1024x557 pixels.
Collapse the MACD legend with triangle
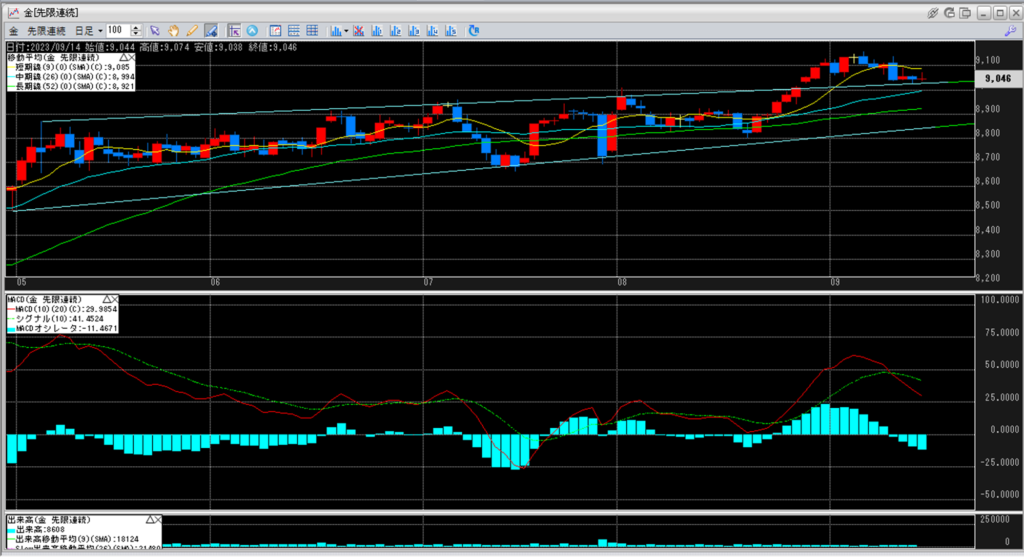pyautogui.click(x=107, y=299)
